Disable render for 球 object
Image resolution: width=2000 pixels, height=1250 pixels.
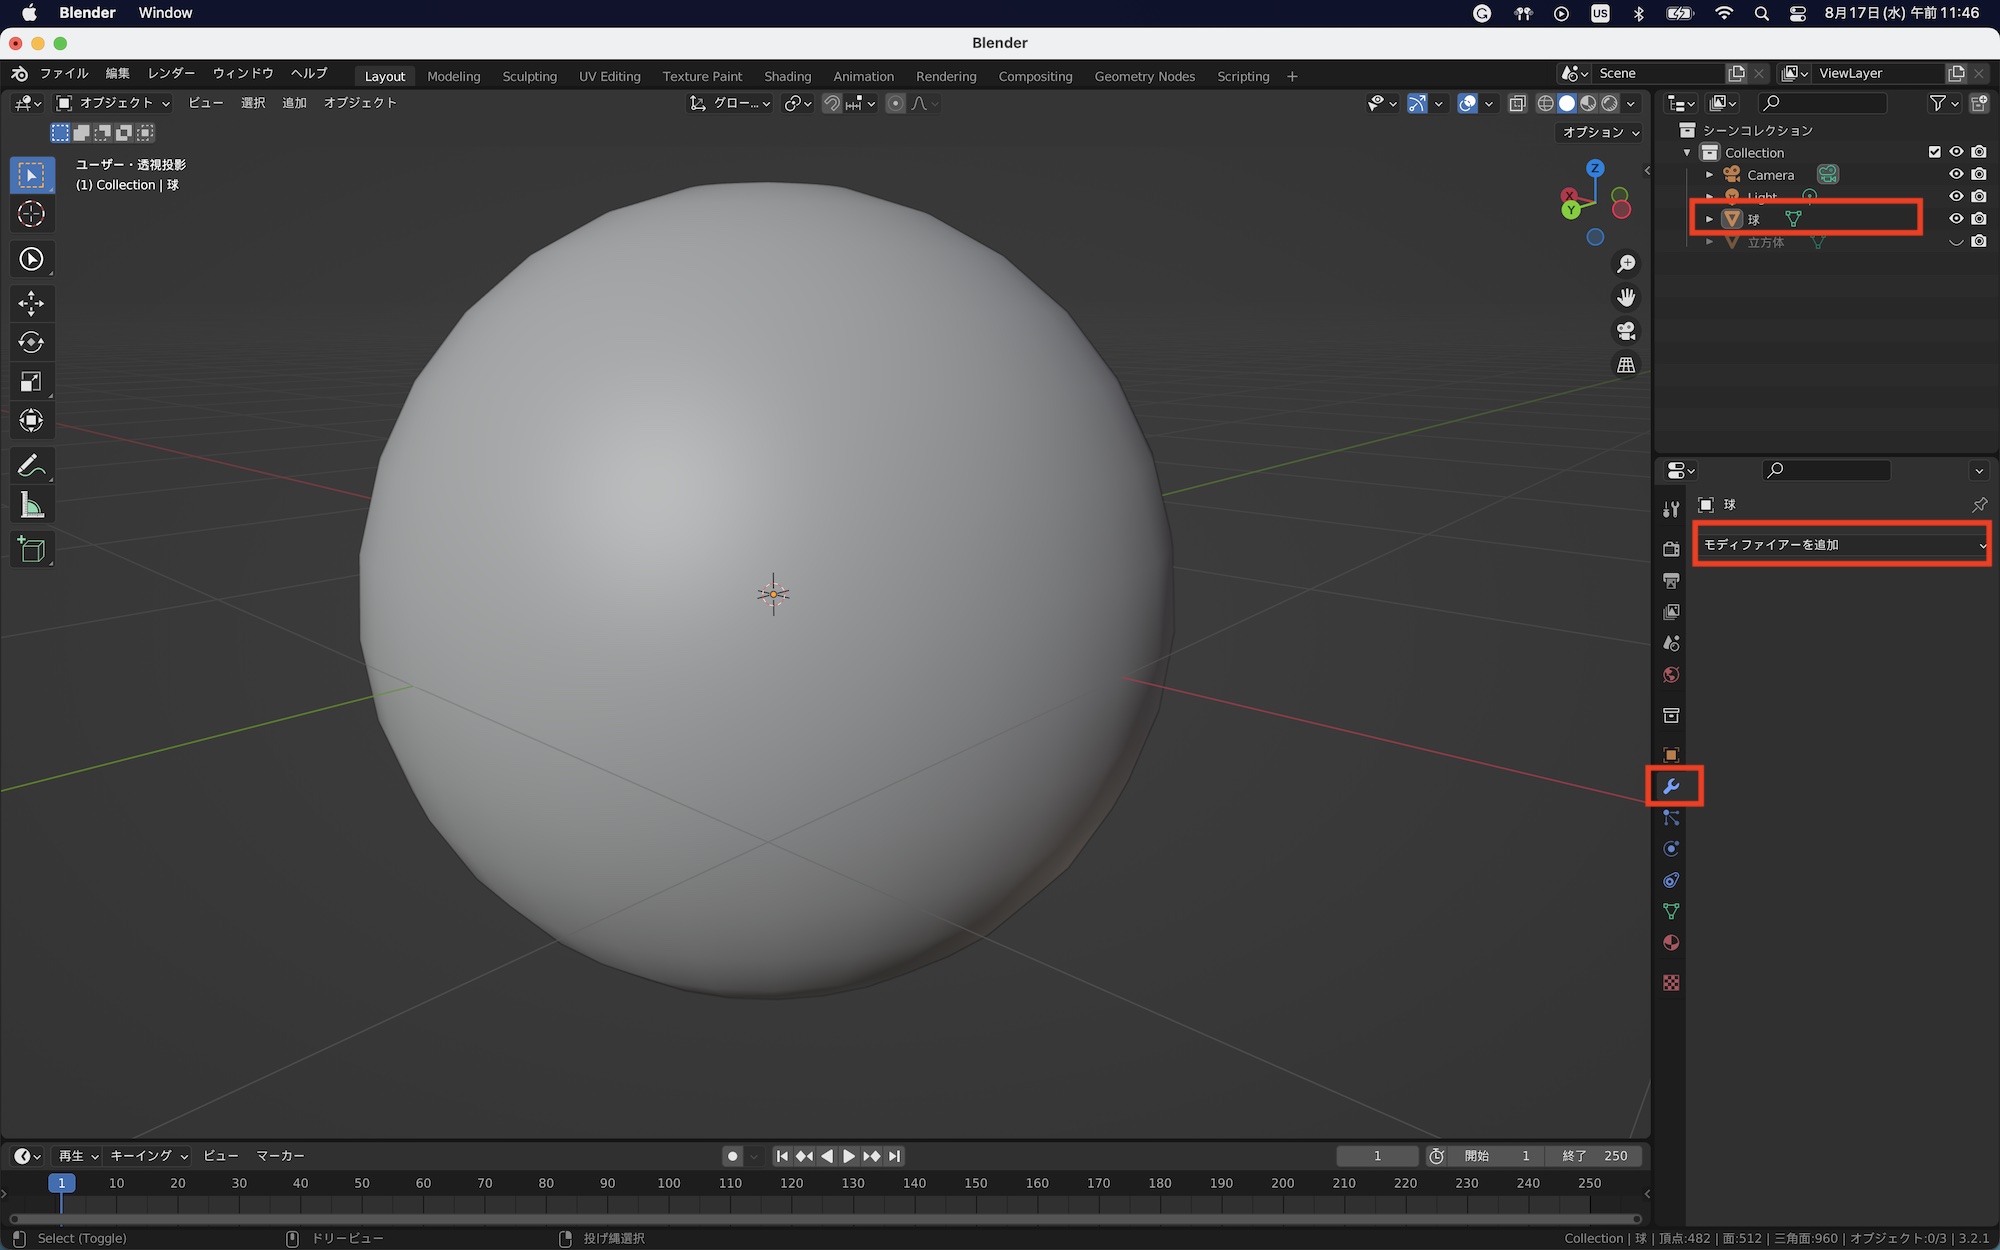click(x=1979, y=218)
